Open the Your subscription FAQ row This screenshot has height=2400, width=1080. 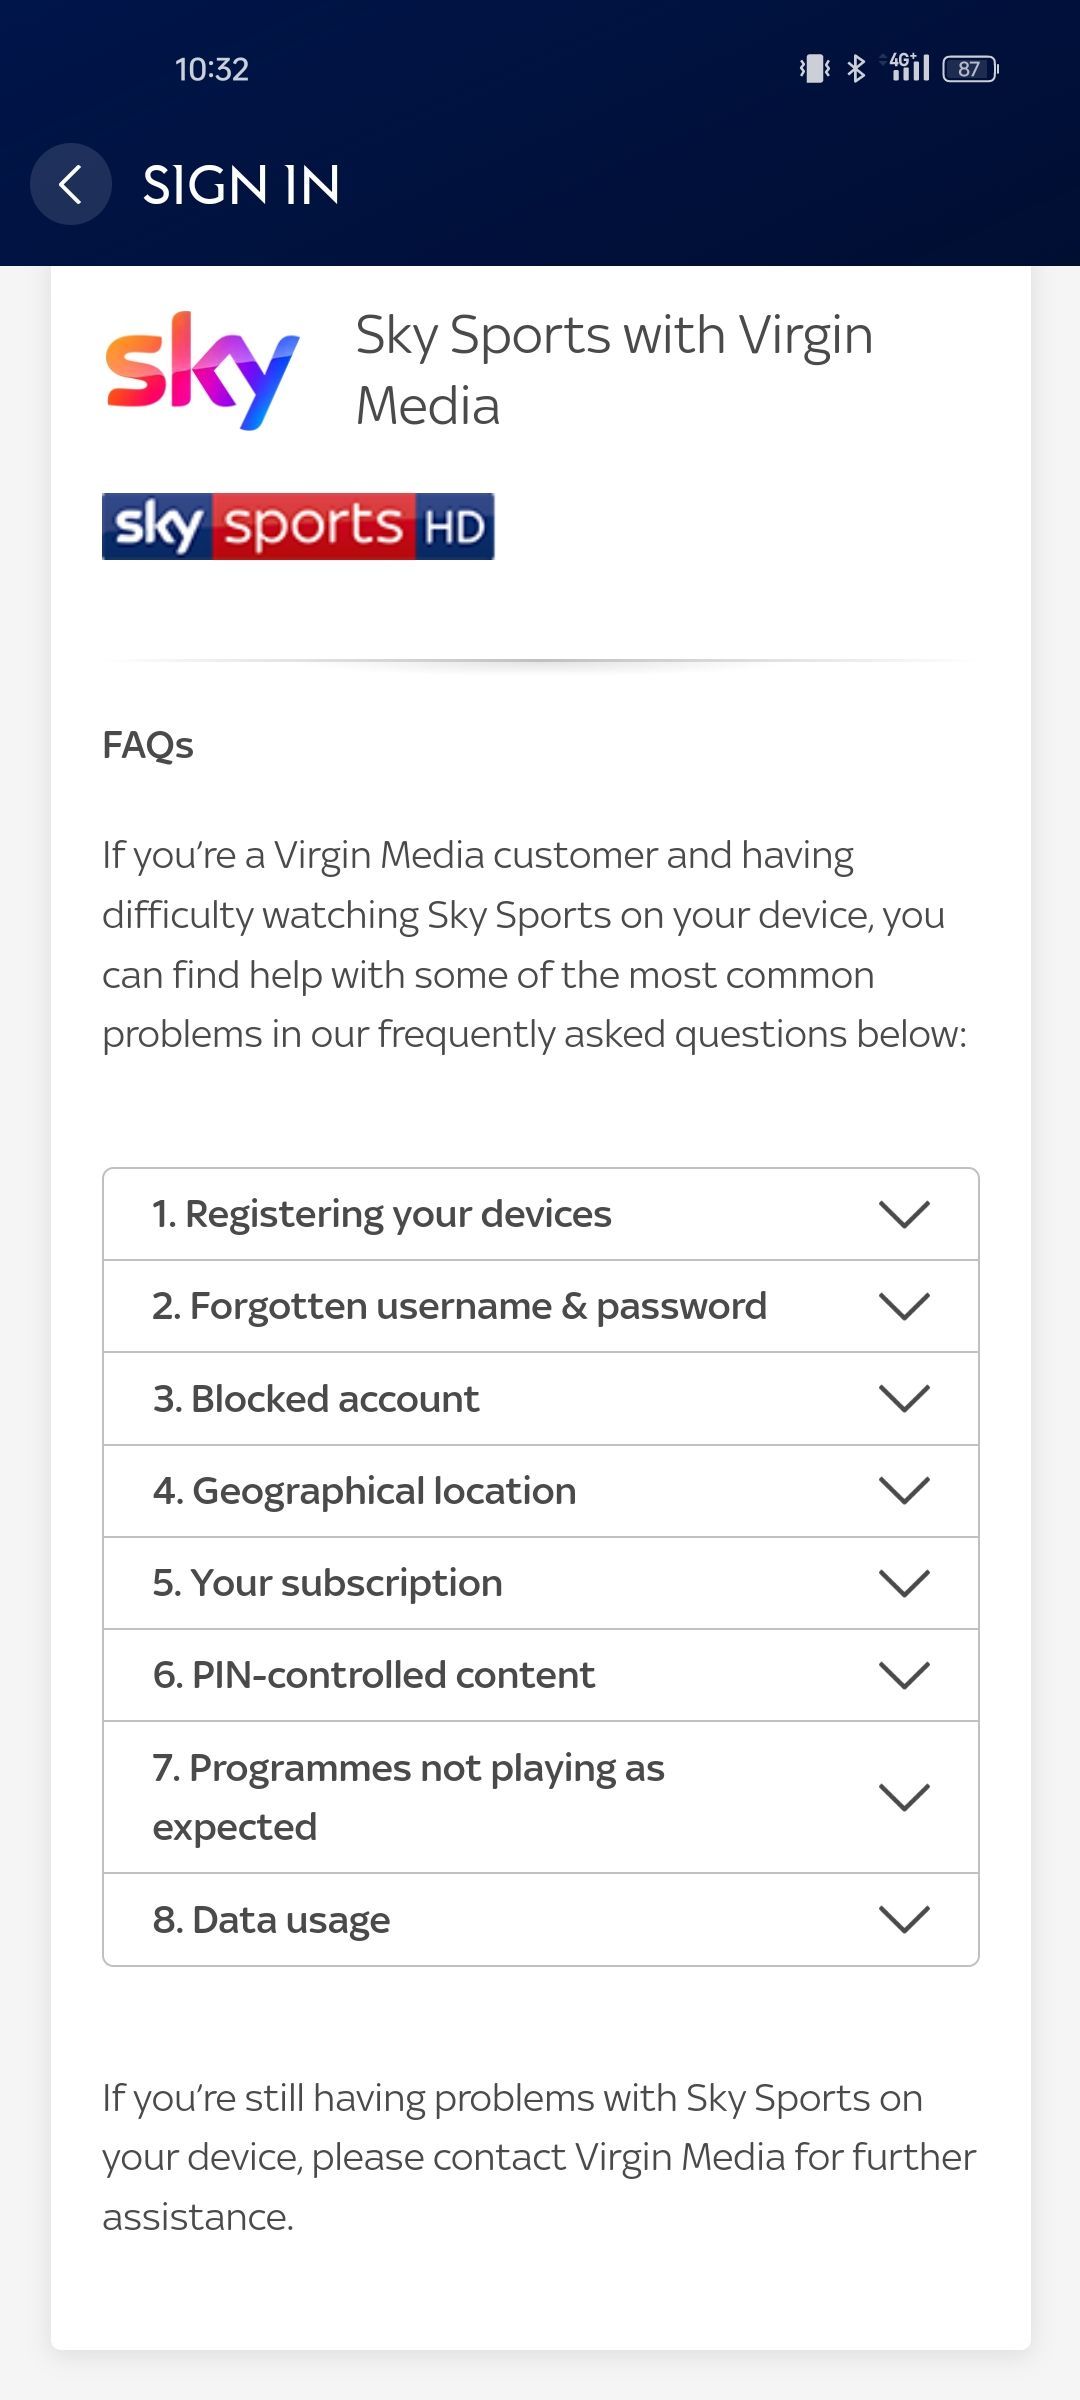coord(541,1583)
